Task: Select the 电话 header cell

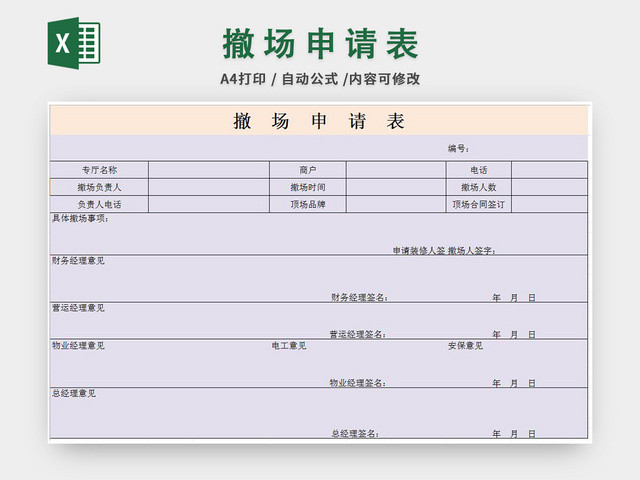Action: tap(479, 170)
